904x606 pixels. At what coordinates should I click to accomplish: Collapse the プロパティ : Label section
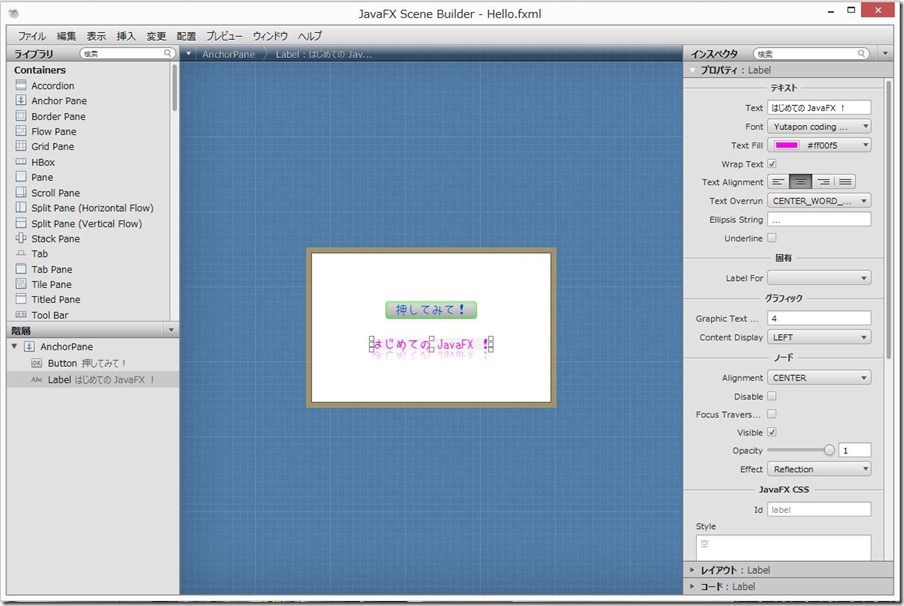(692, 70)
